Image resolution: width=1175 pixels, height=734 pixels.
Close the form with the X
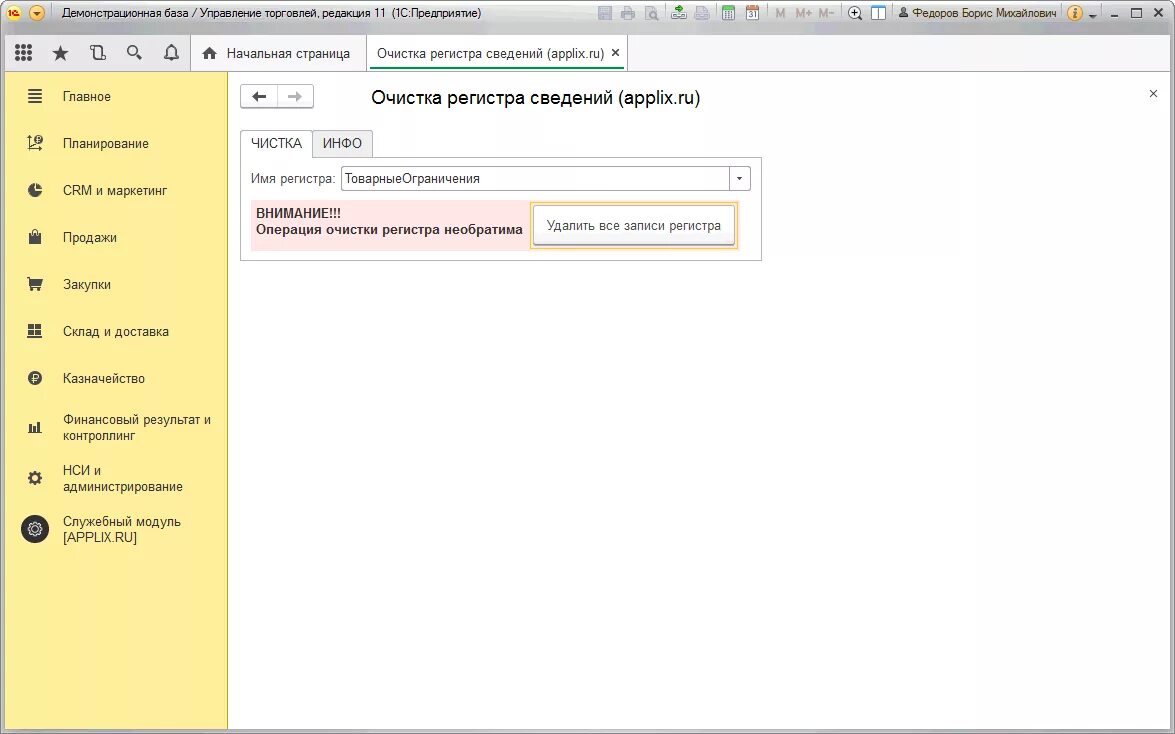[x=1153, y=94]
